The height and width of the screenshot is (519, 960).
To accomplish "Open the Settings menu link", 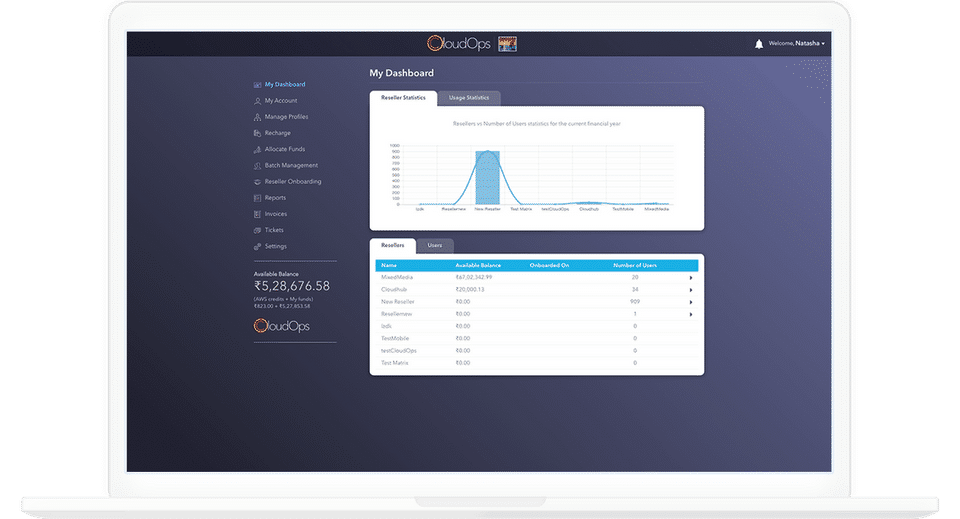I will point(276,247).
